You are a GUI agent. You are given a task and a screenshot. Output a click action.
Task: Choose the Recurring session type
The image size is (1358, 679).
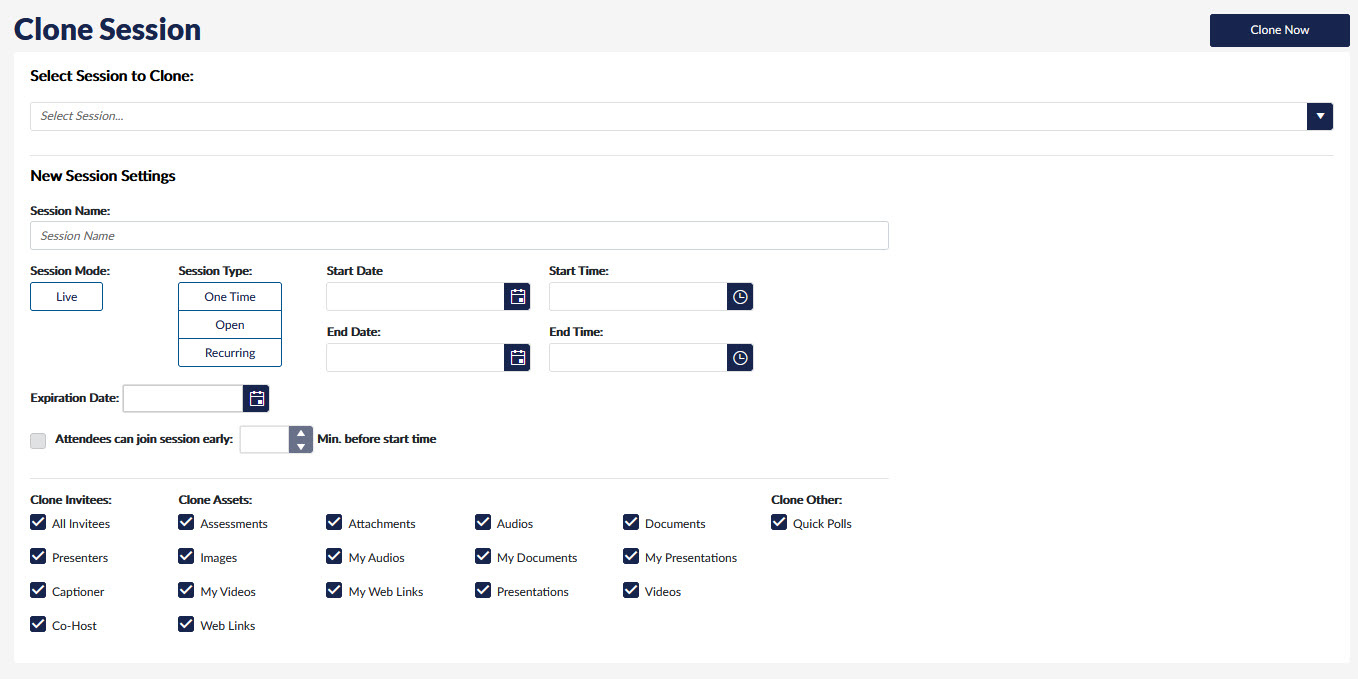pyautogui.click(x=230, y=353)
